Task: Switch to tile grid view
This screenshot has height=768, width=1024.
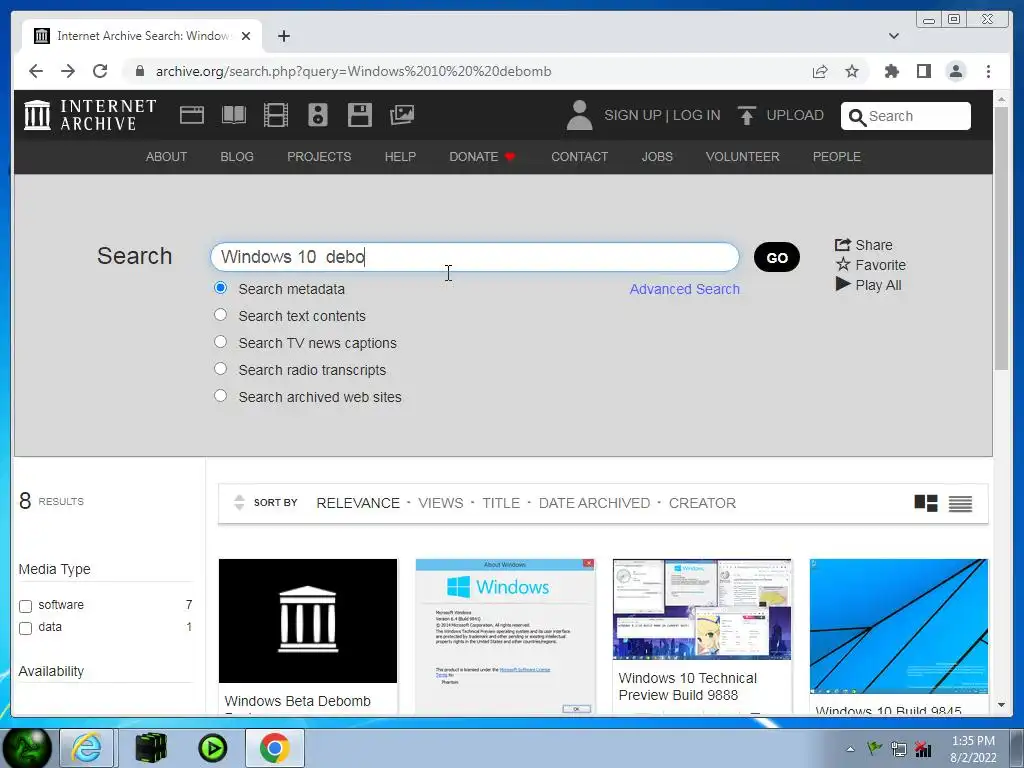Action: (x=926, y=503)
